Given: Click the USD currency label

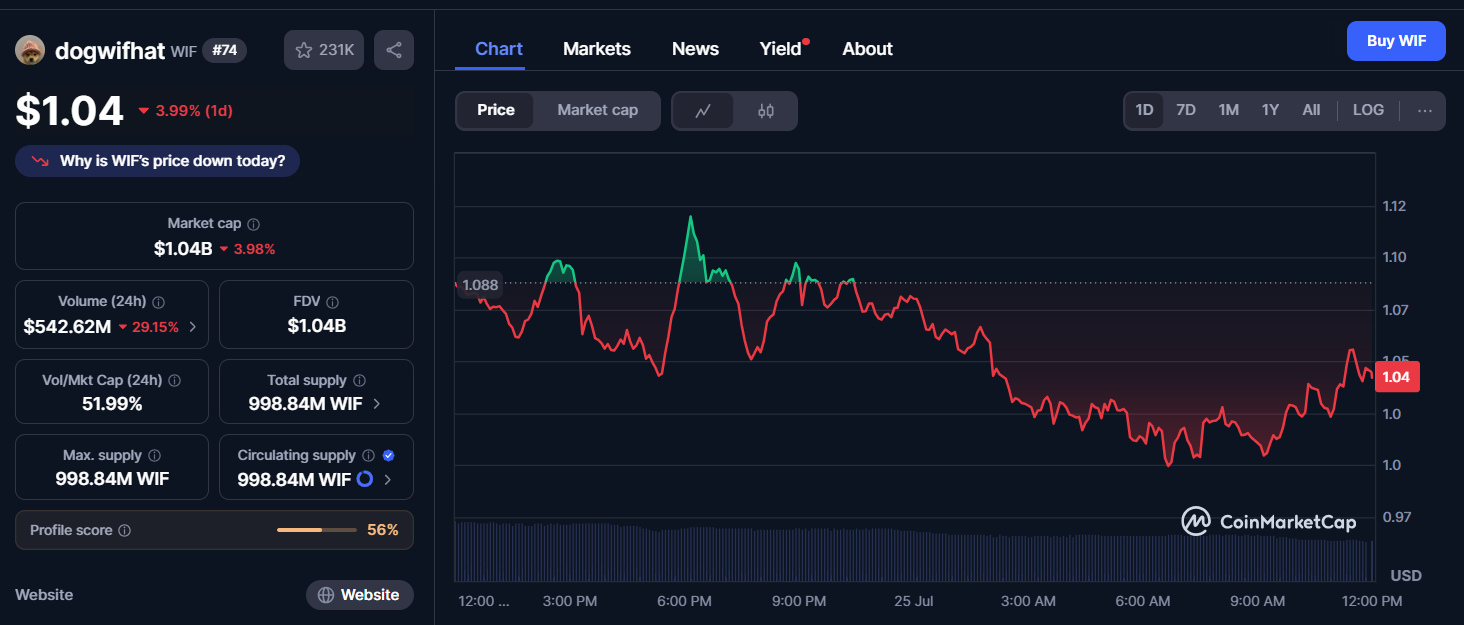Looking at the screenshot, I should point(1406,576).
